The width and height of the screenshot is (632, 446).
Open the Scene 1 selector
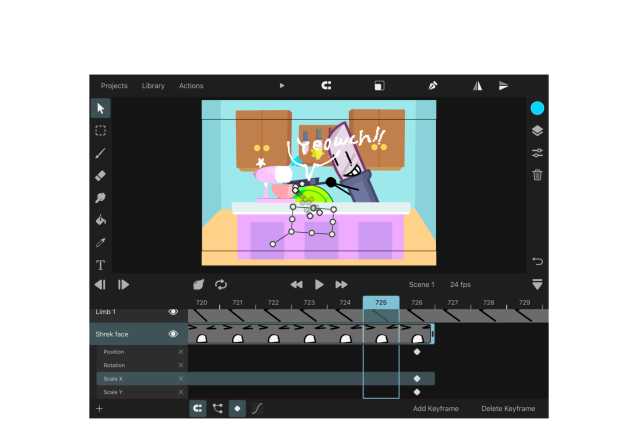point(422,285)
